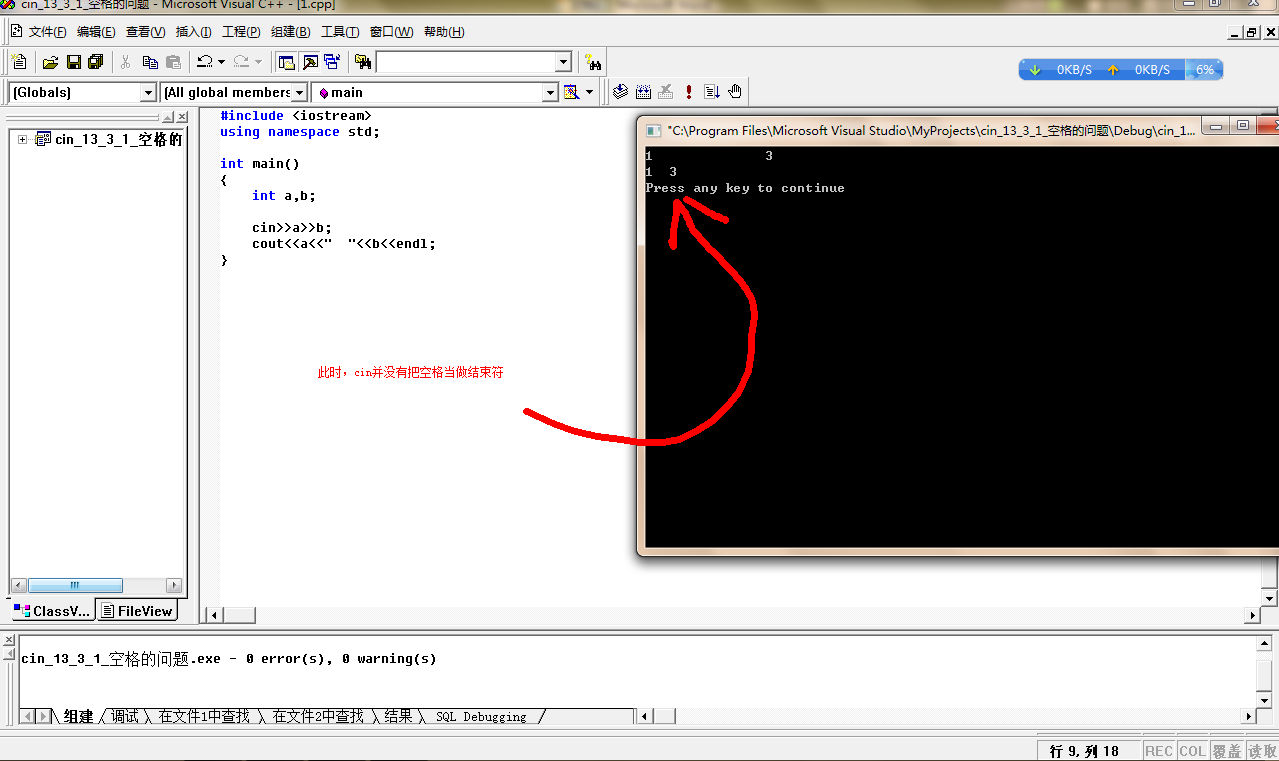Toggle the Output window icon
Image resolution: width=1279 pixels, height=761 pixels.
[309, 62]
